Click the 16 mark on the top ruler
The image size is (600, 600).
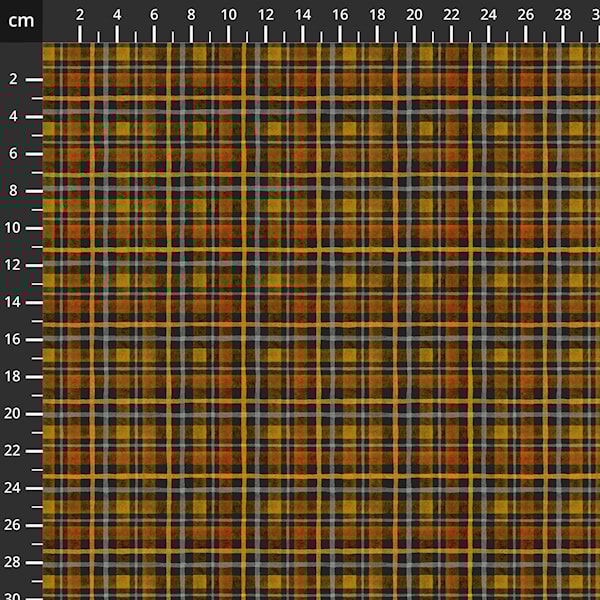(x=340, y=15)
